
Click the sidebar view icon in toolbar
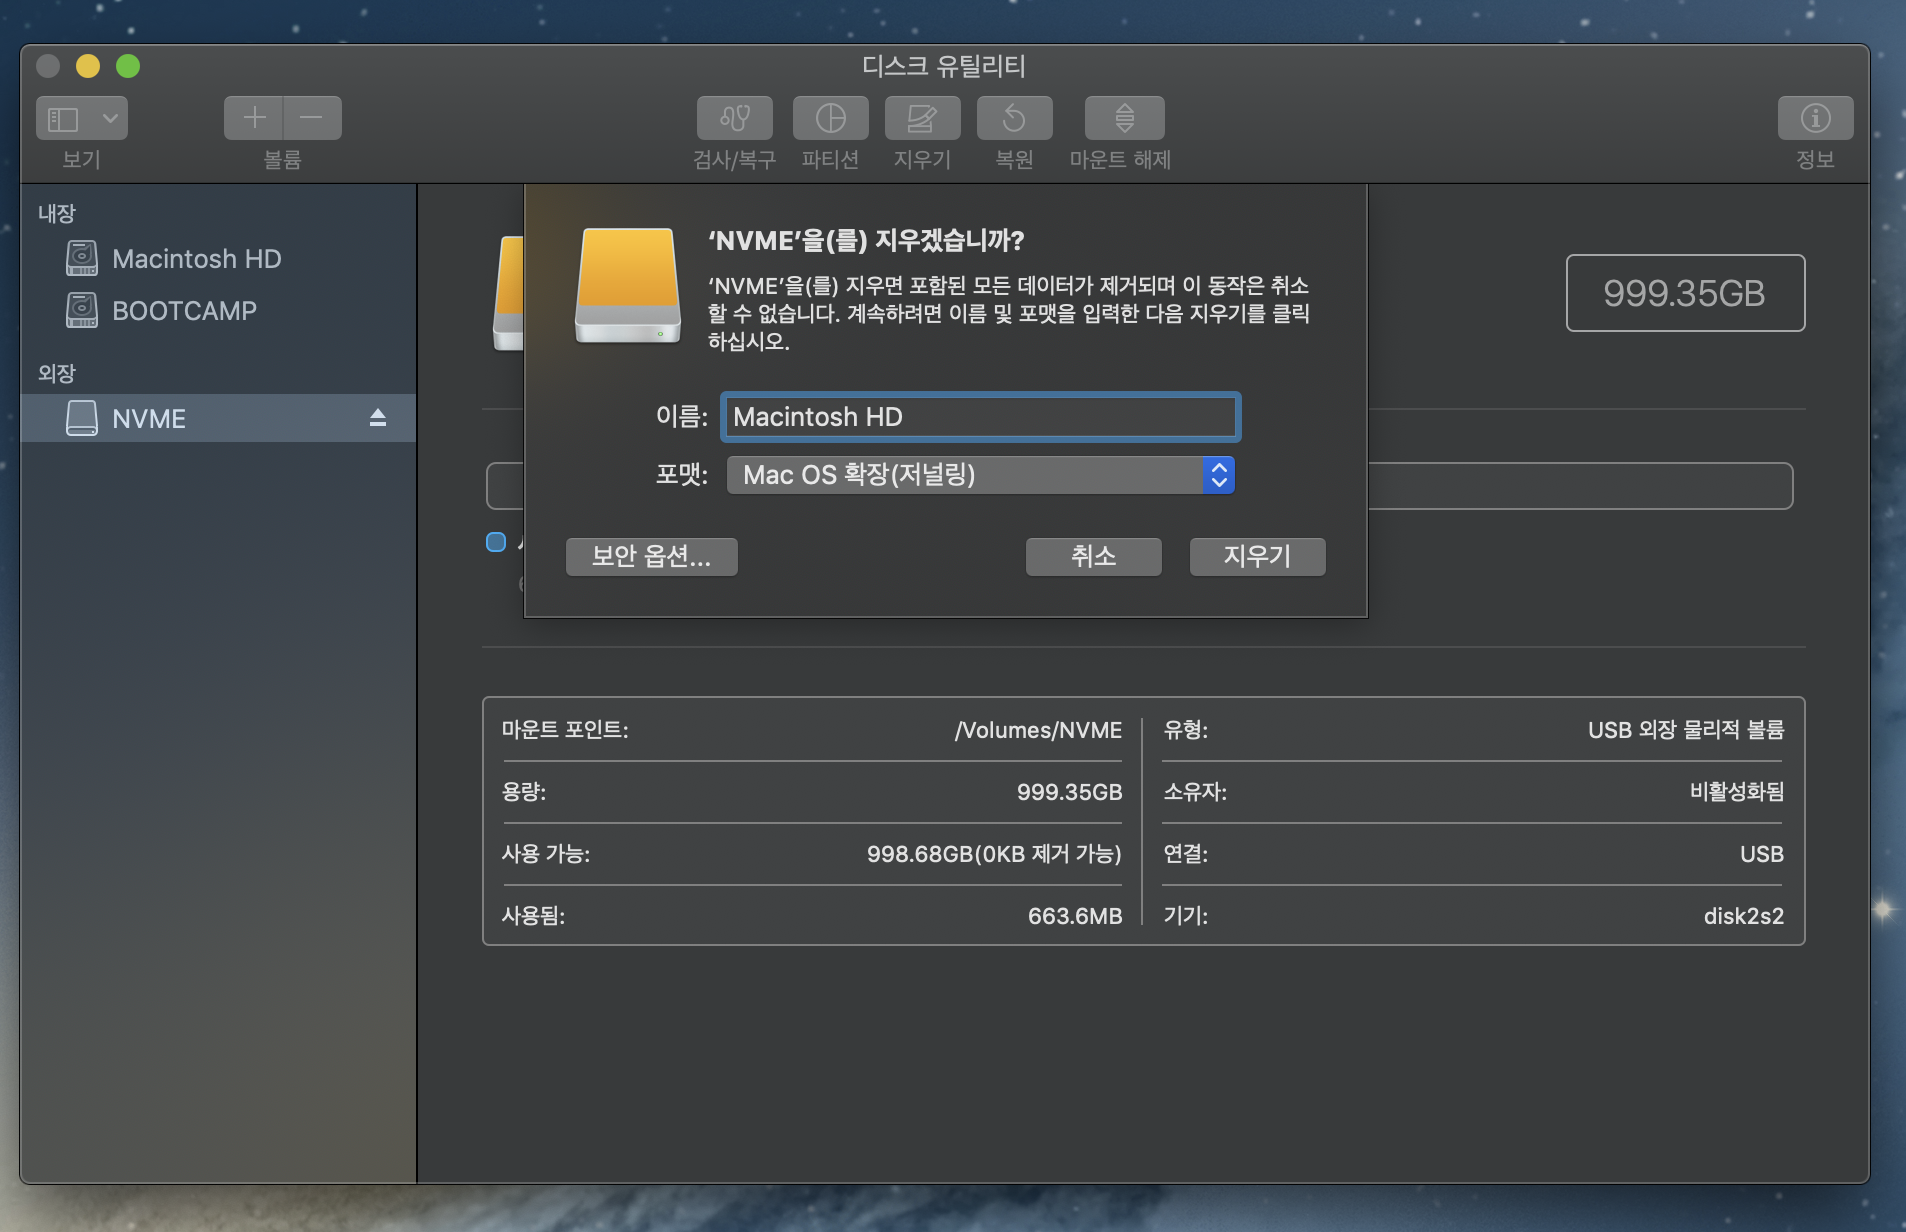[x=64, y=119]
